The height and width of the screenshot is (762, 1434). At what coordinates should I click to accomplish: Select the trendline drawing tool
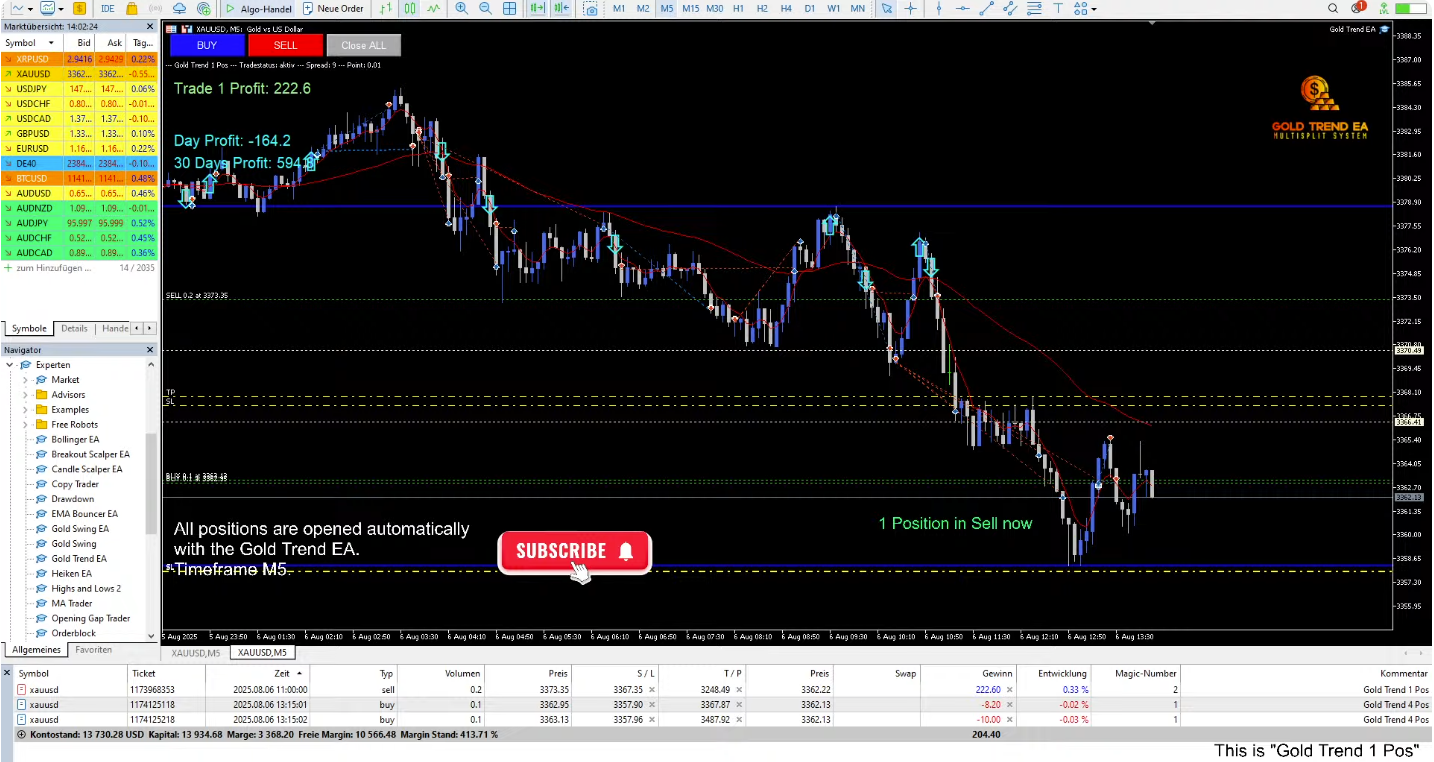coord(987,8)
